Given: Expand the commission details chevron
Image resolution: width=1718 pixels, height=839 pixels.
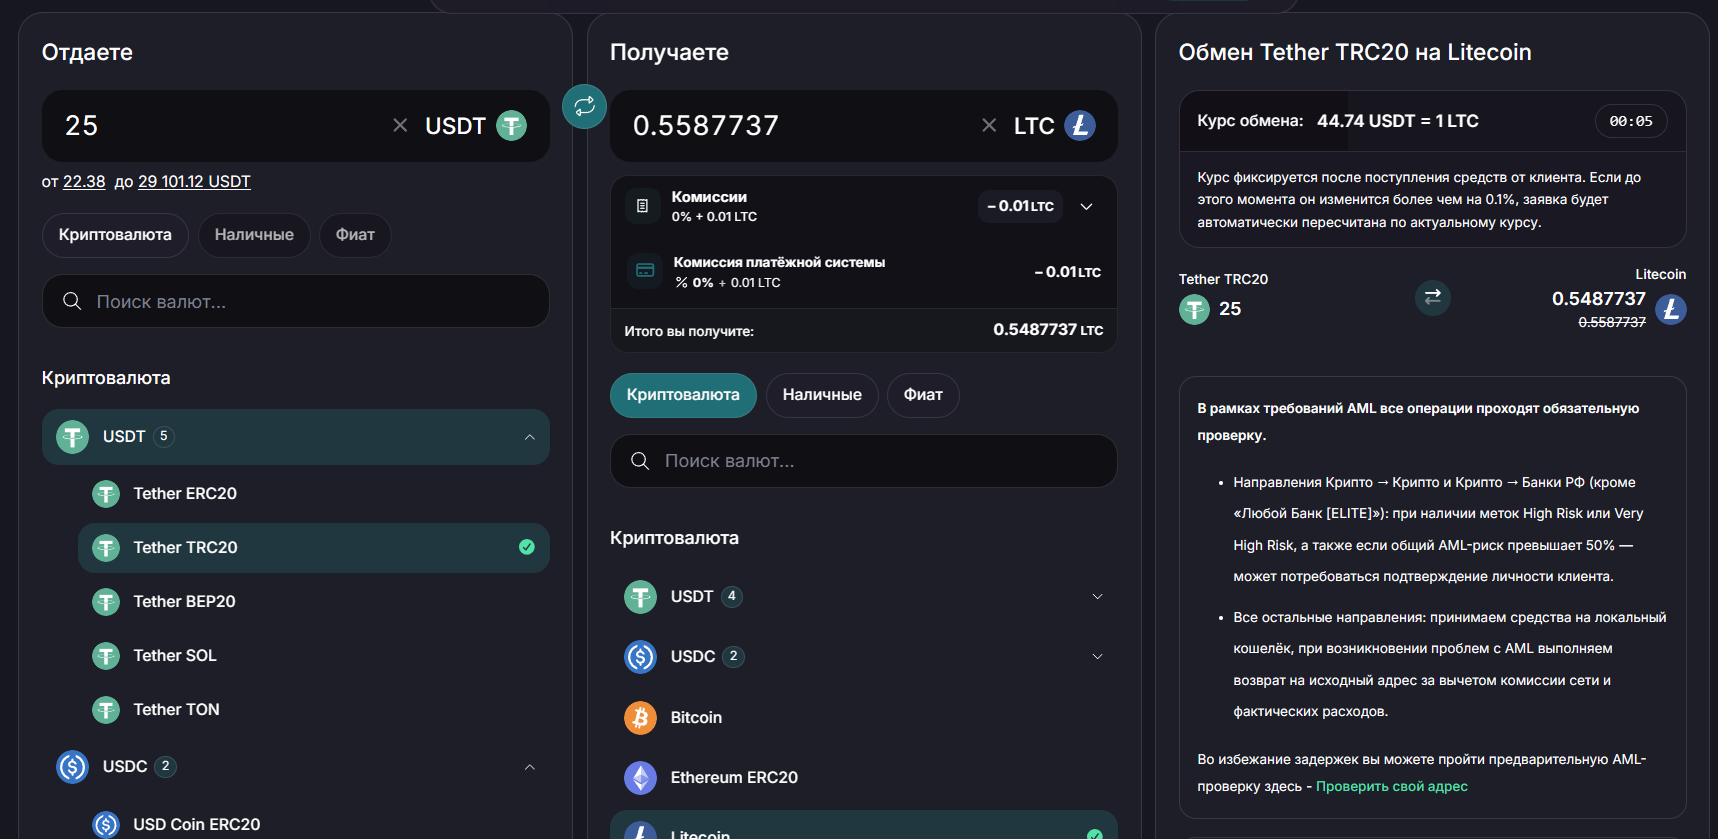Looking at the screenshot, I should [x=1087, y=206].
